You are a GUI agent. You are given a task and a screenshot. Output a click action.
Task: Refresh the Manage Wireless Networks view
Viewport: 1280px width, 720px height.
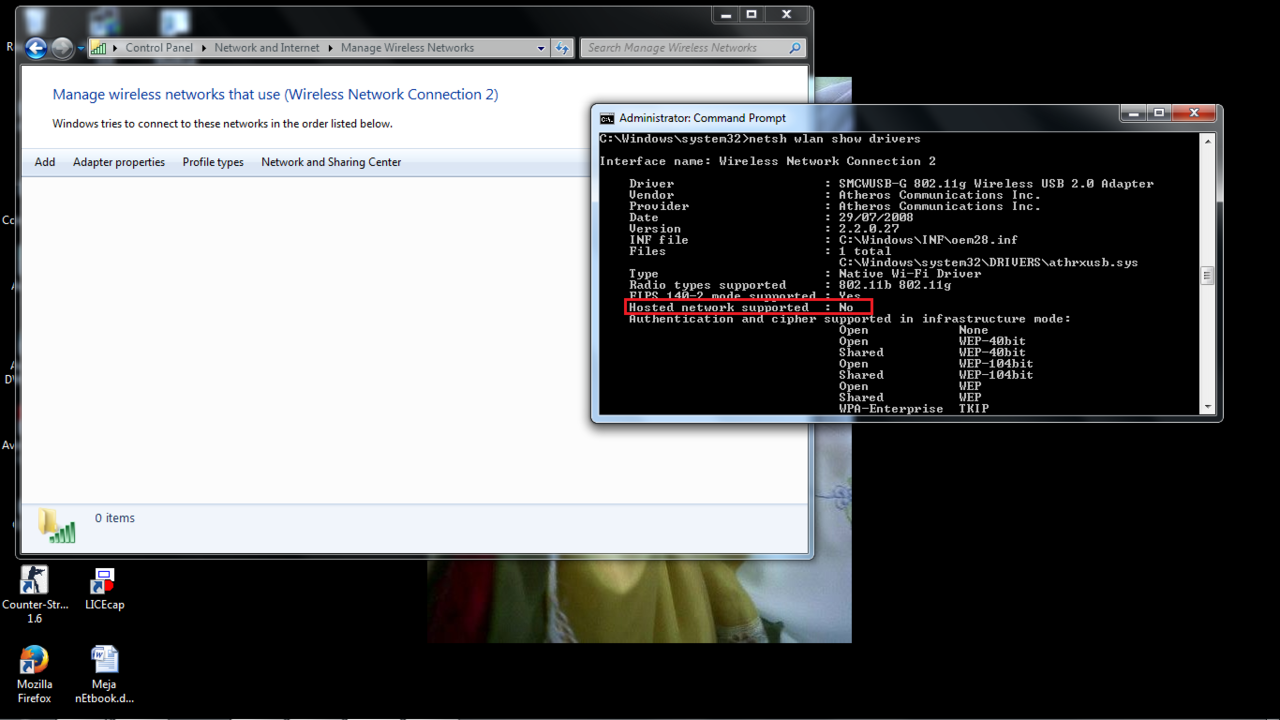click(x=562, y=48)
